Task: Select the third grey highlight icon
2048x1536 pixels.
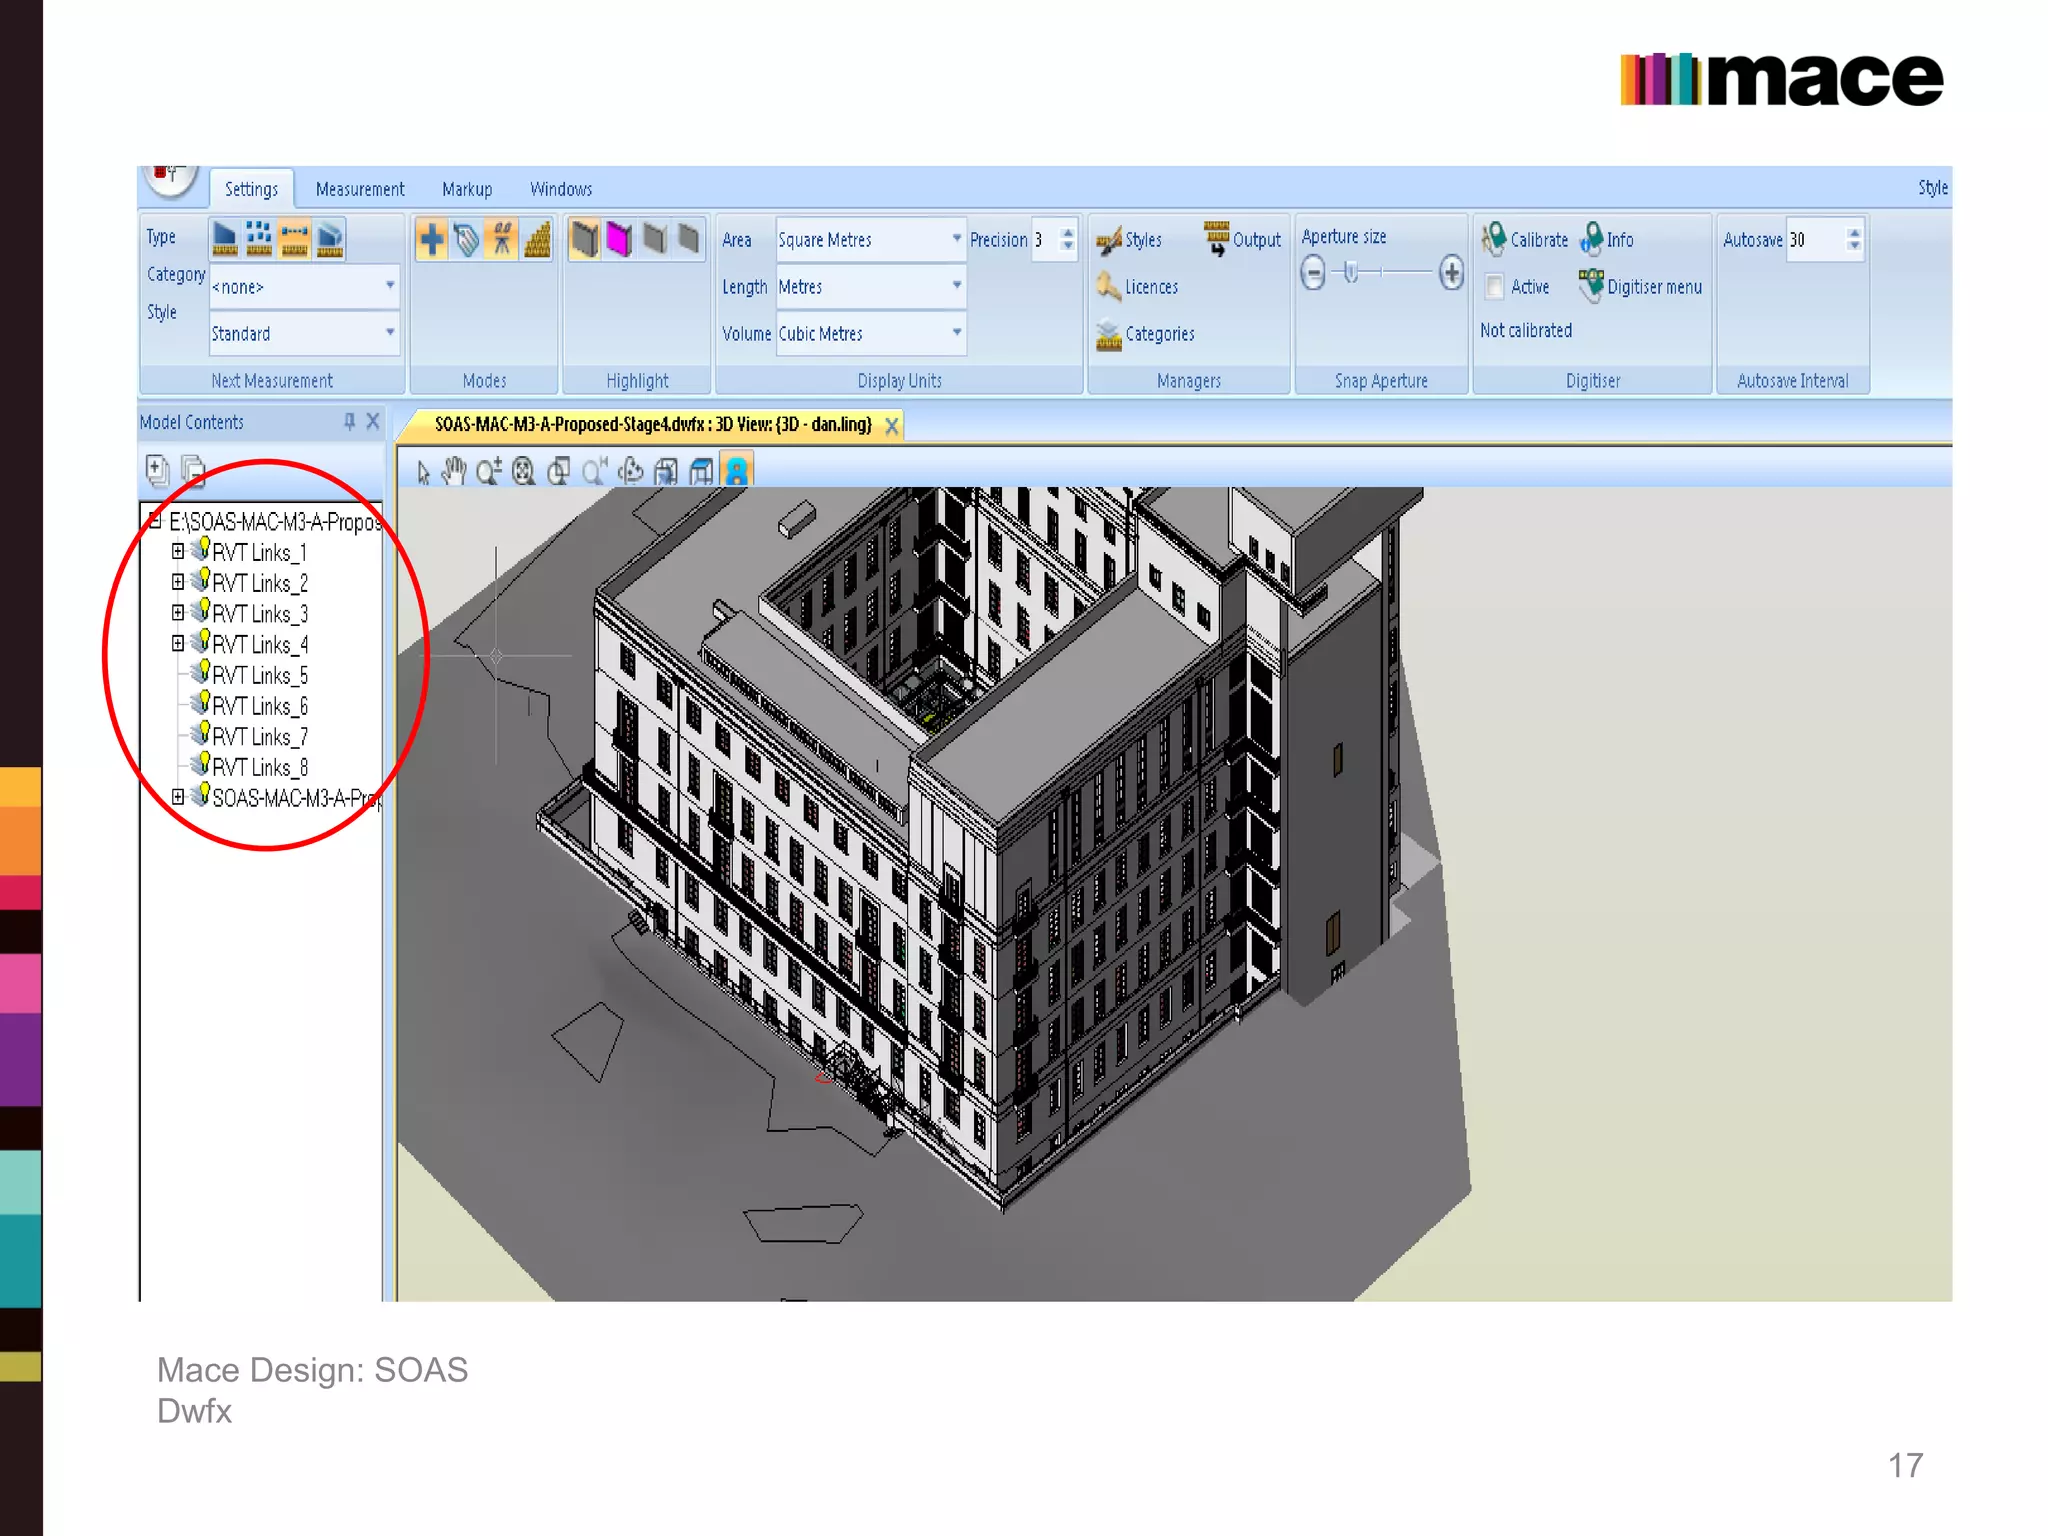Action: [x=655, y=240]
